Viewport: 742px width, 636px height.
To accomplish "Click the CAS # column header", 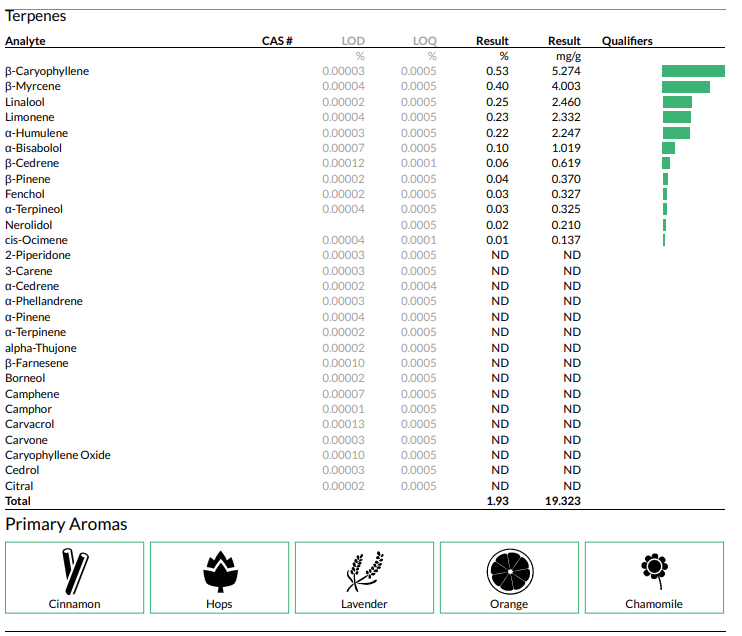I will [276, 41].
